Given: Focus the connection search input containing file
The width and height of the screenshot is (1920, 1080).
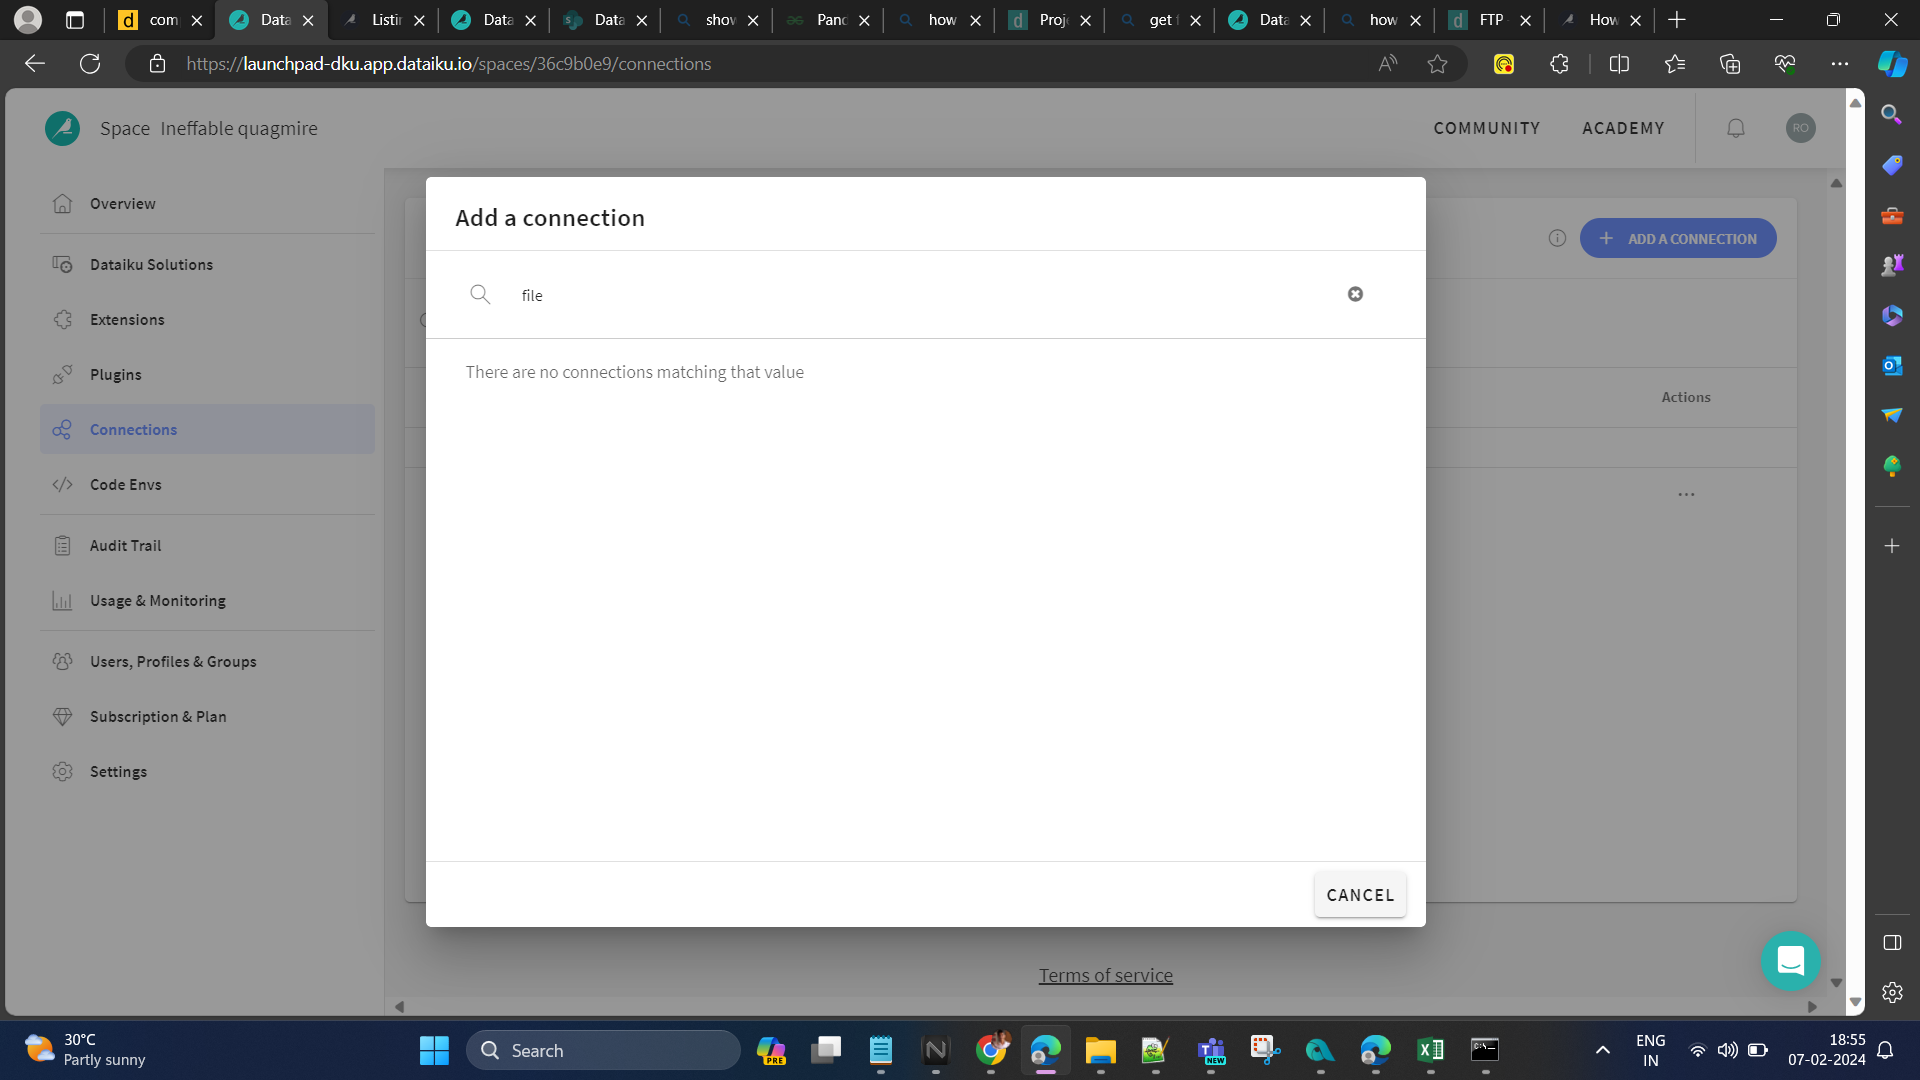Looking at the screenshot, I should pyautogui.click(x=925, y=295).
